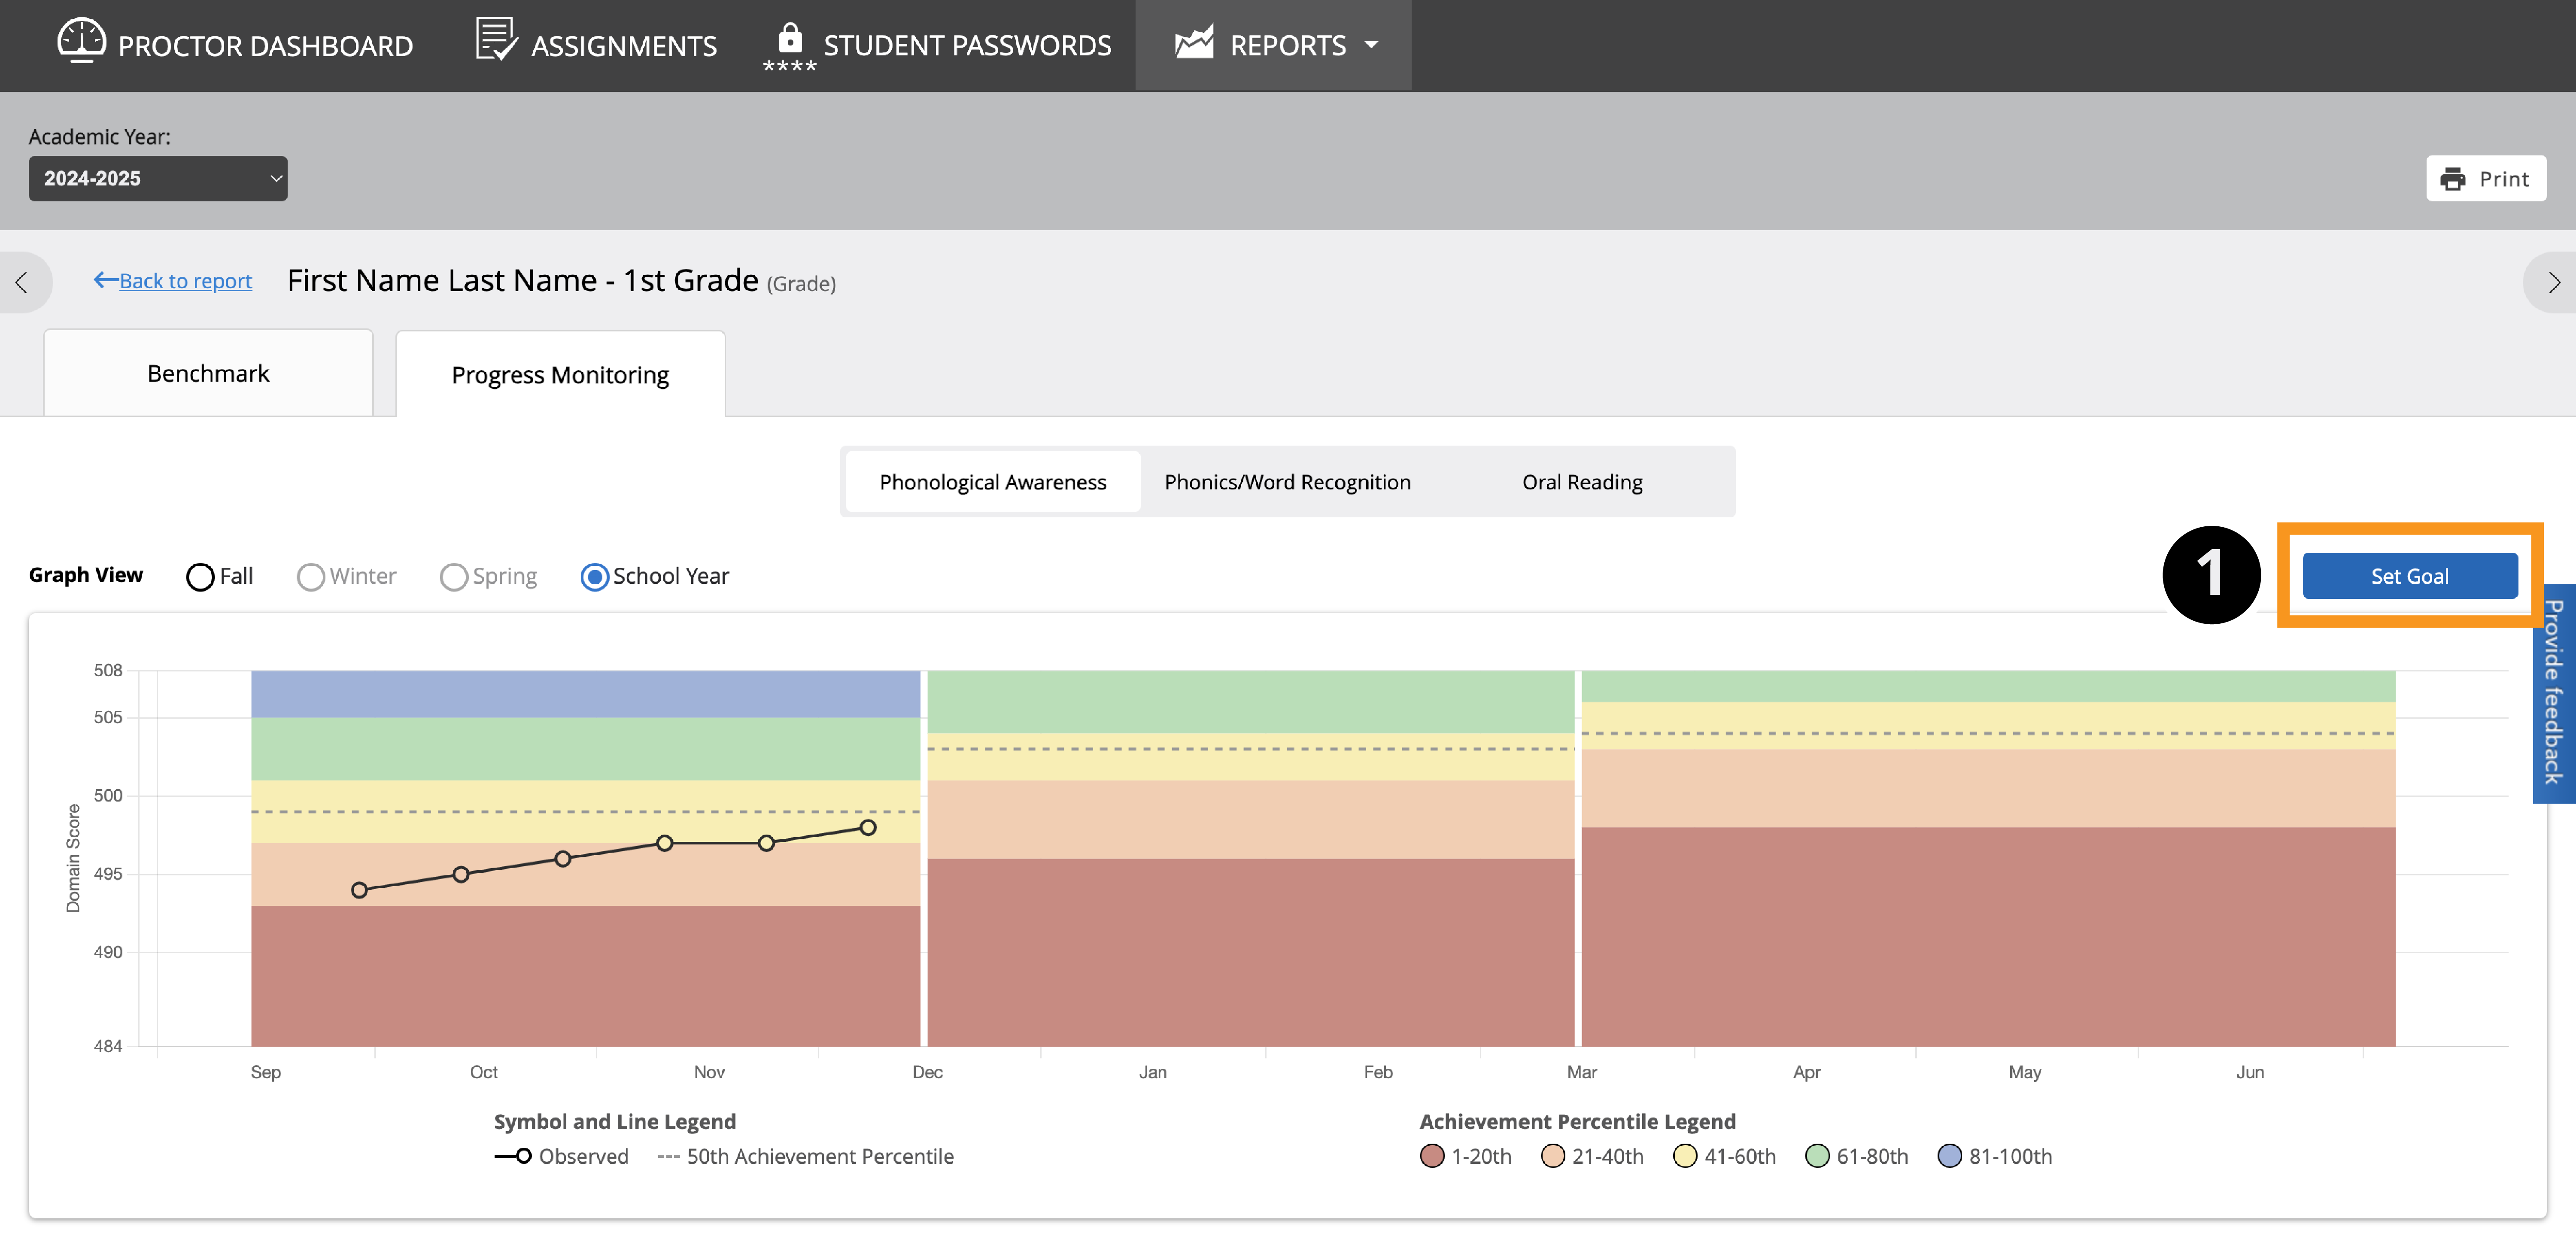Open the Academic Year 2024-2025 dropdown
2576x1245 pixels.
pos(158,179)
